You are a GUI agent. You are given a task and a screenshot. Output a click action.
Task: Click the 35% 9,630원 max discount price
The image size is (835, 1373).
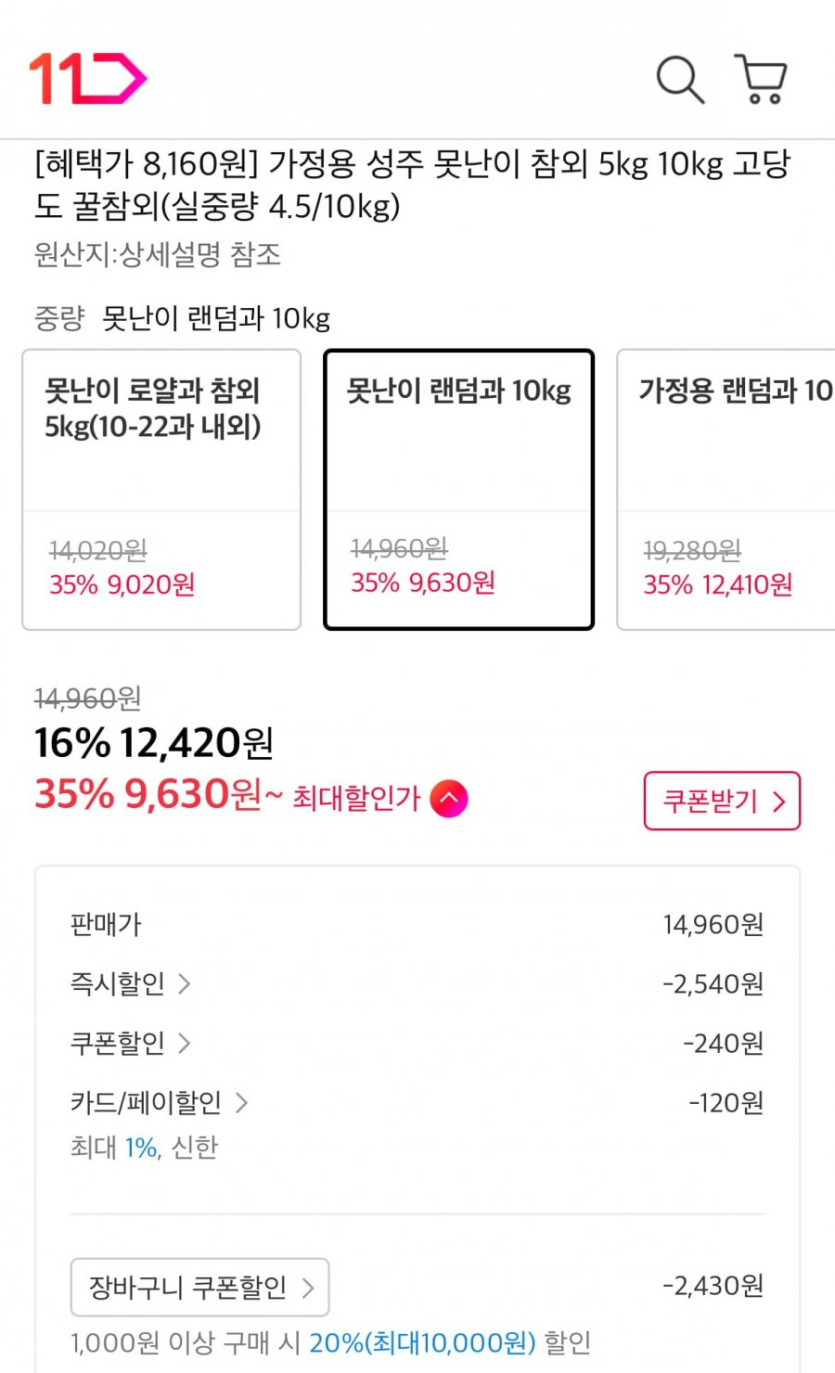(148, 795)
